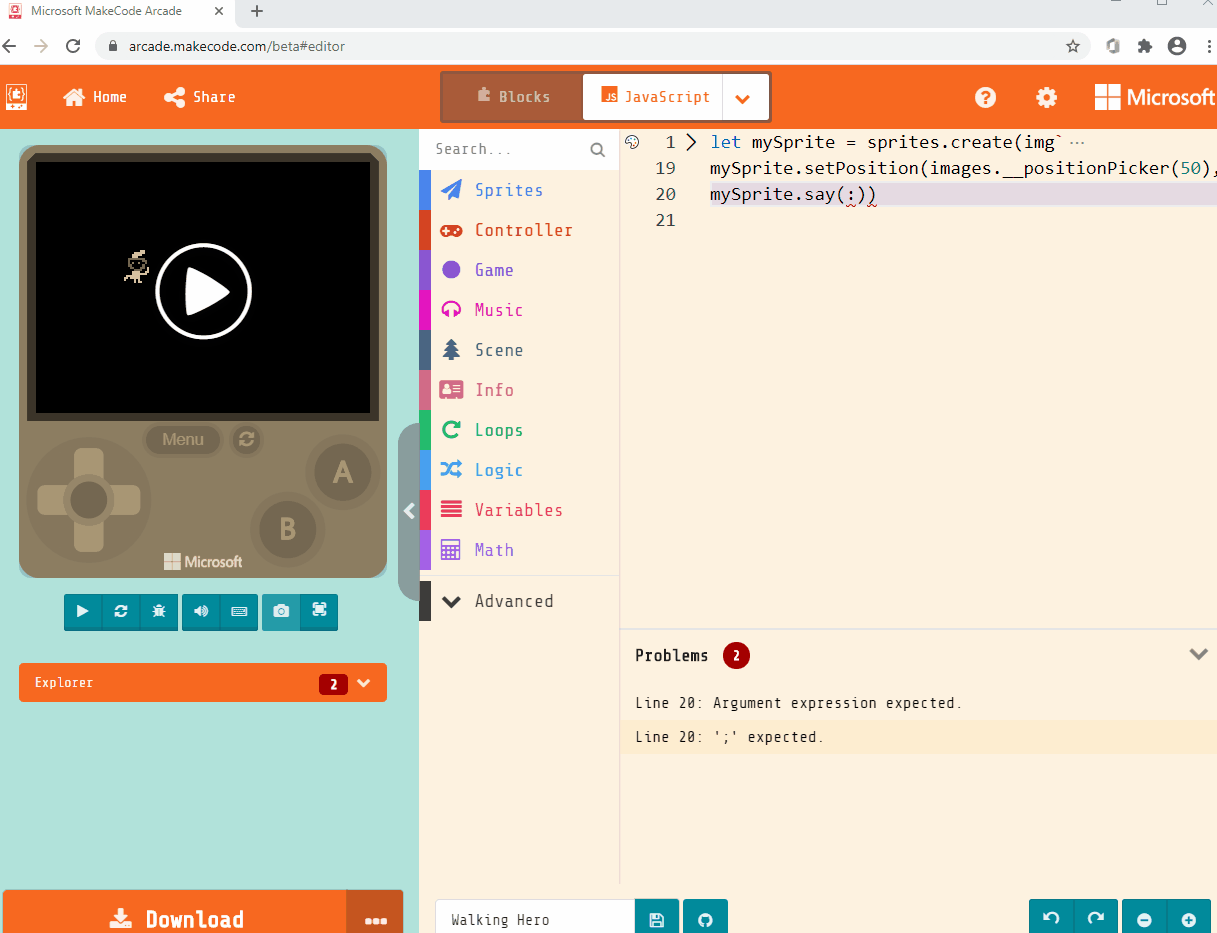Open the Music category

pos(520,310)
